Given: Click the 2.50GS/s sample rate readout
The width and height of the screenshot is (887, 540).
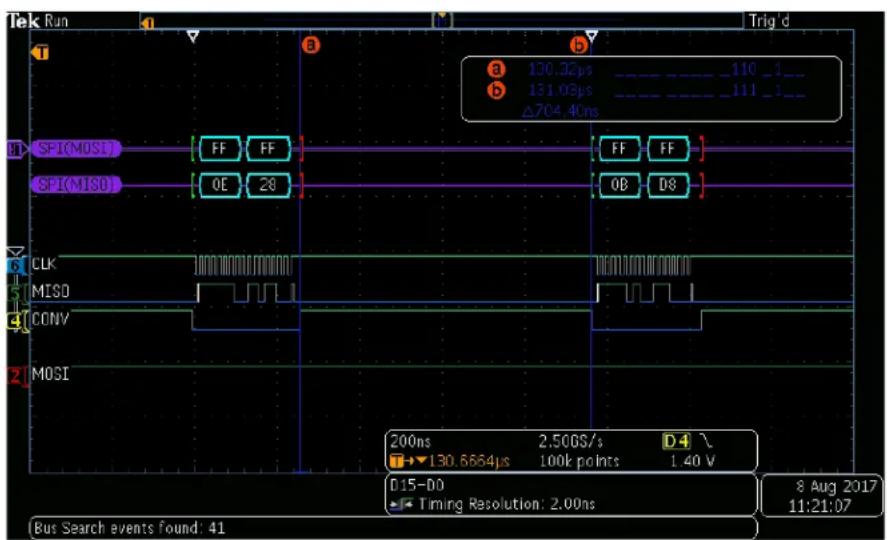Looking at the screenshot, I should click(571, 441).
